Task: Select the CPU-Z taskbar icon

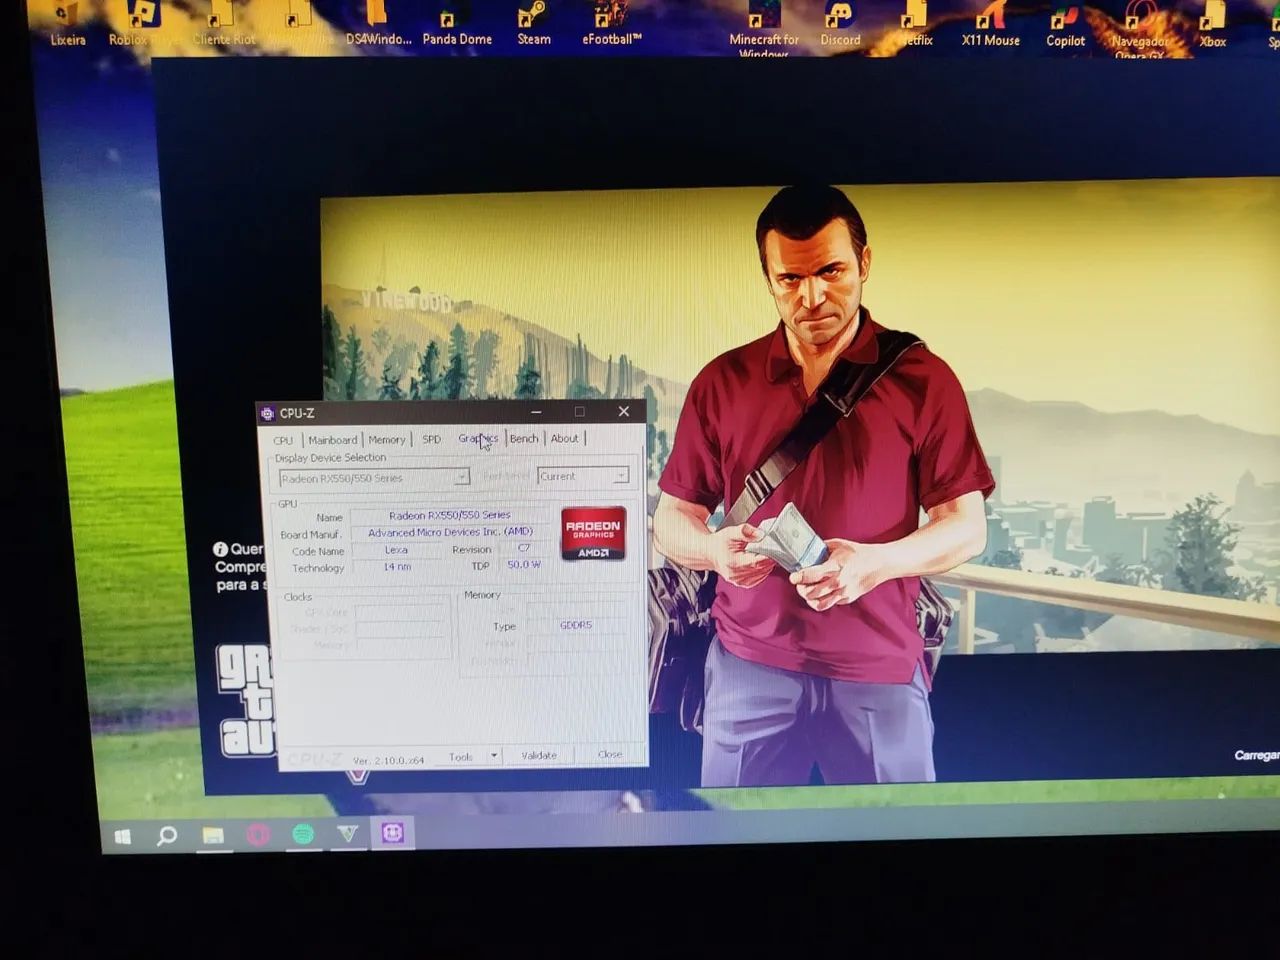Action: [x=392, y=832]
